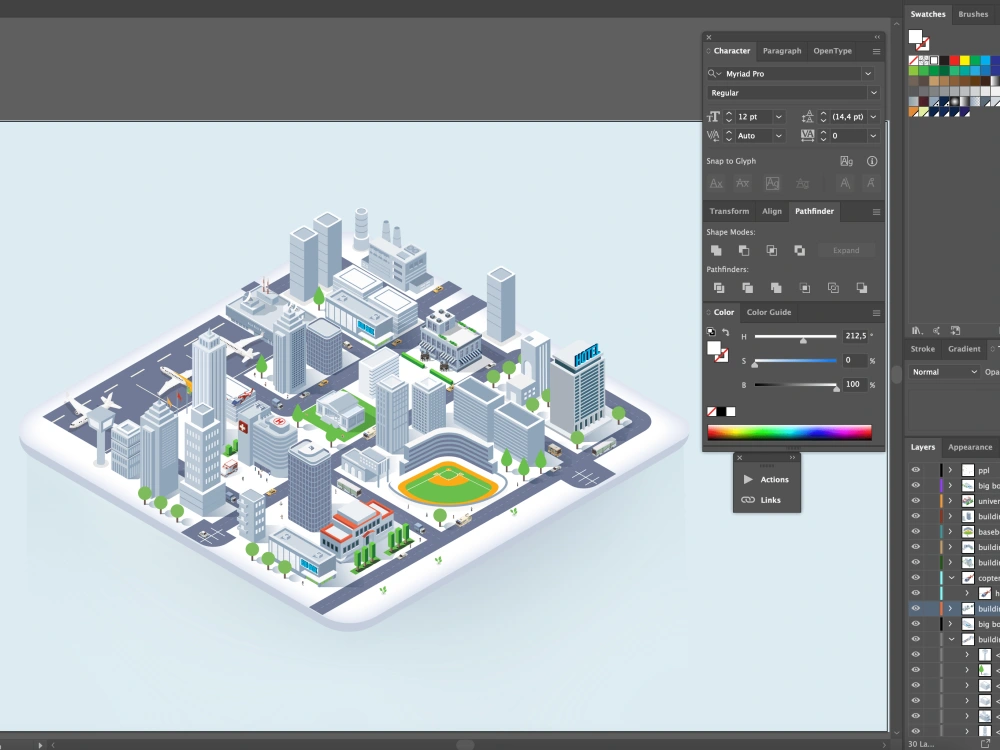Toggle the Snap to Baseline glyph option

pos(716,184)
